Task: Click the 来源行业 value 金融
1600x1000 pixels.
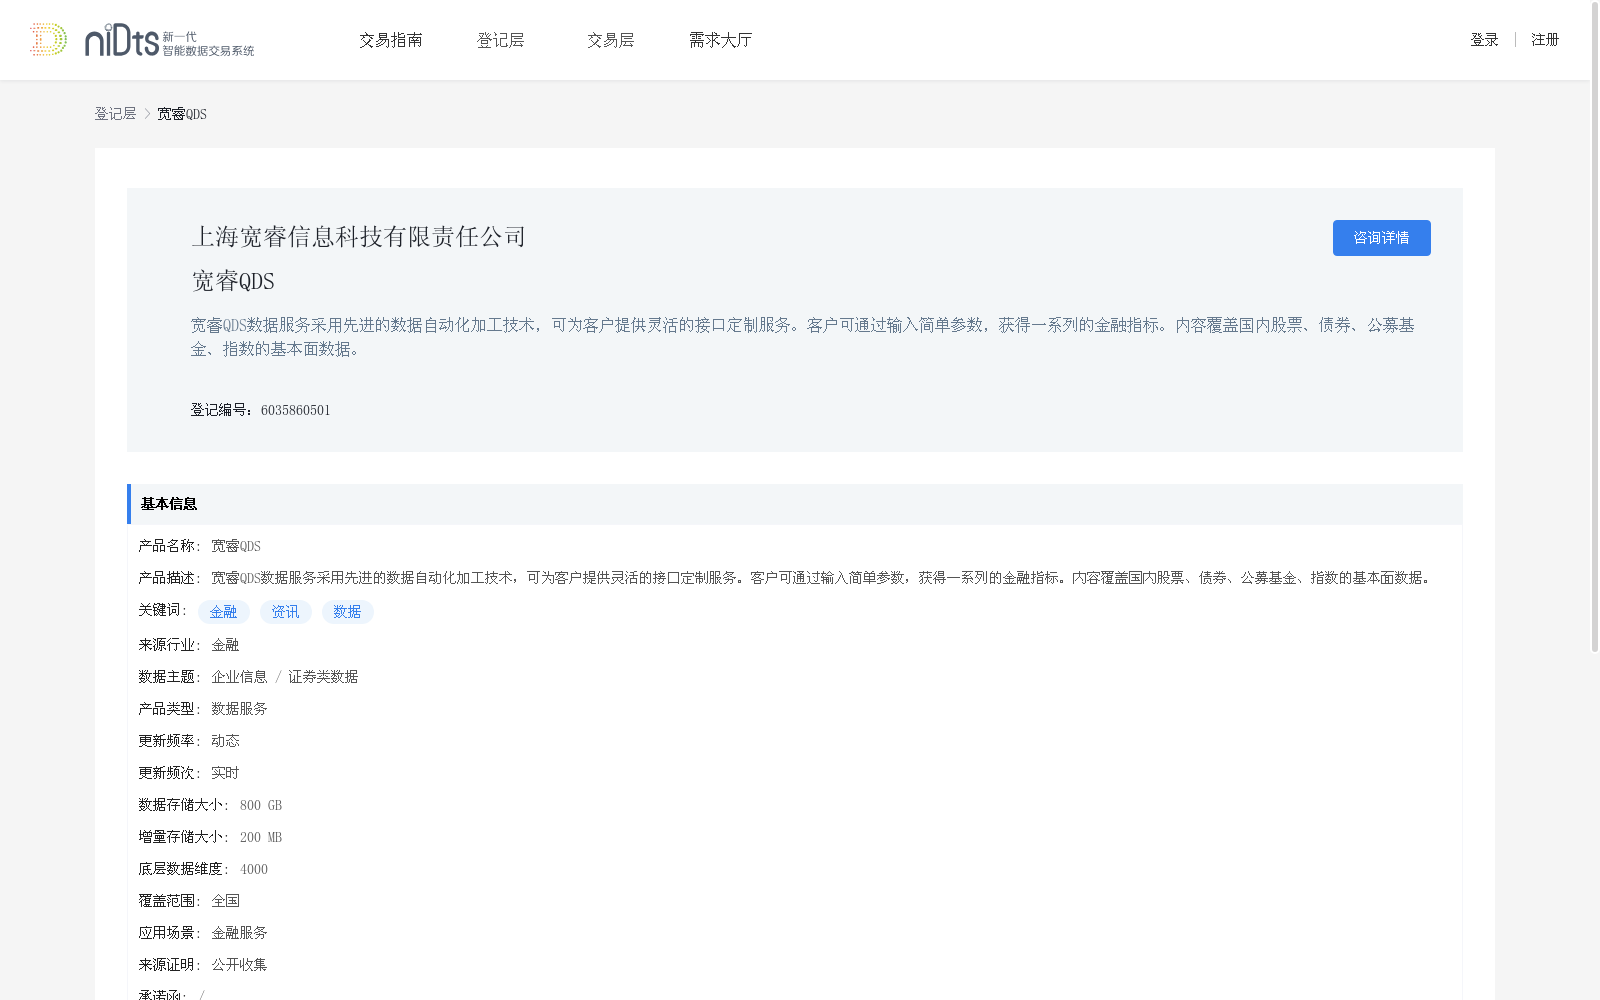Action: [225, 645]
